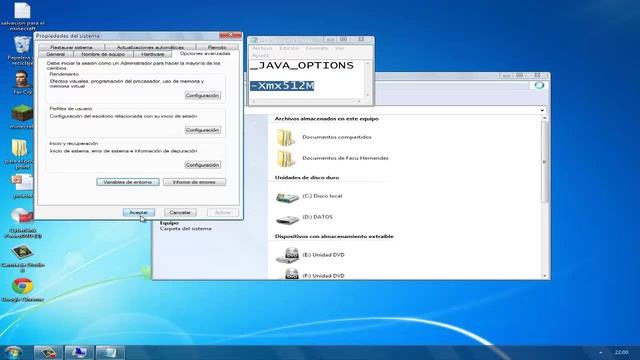Switch to the Hardware tab
The height and width of the screenshot is (360, 640).
pyautogui.click(x=153, y=54)
